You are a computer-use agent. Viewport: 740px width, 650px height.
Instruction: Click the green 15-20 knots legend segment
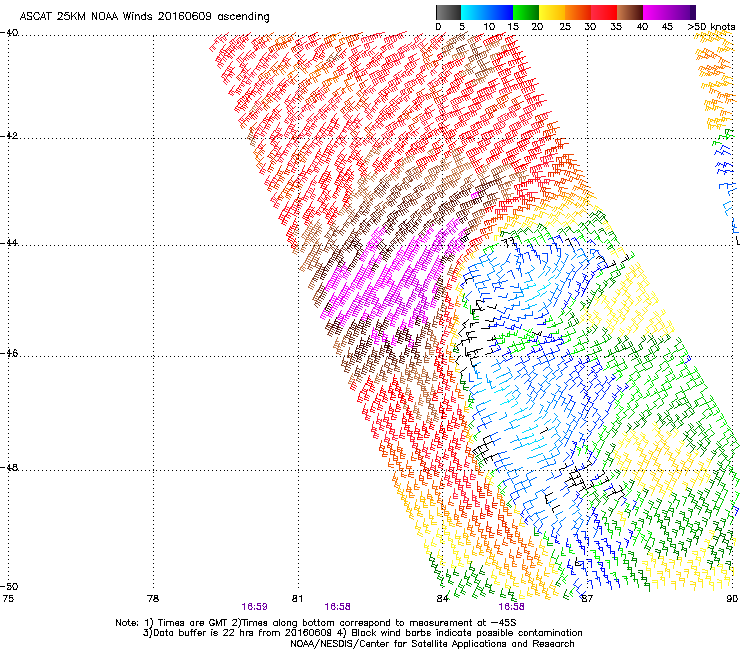pyautogui.click(x=526, y=12)
